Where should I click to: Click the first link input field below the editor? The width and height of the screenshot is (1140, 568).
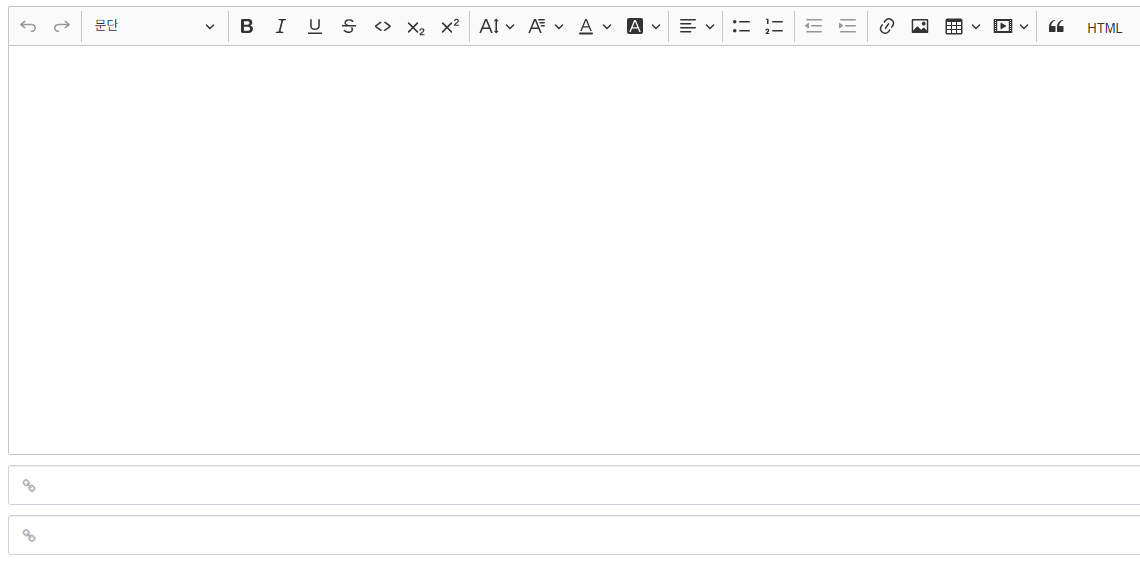[580, 485]
